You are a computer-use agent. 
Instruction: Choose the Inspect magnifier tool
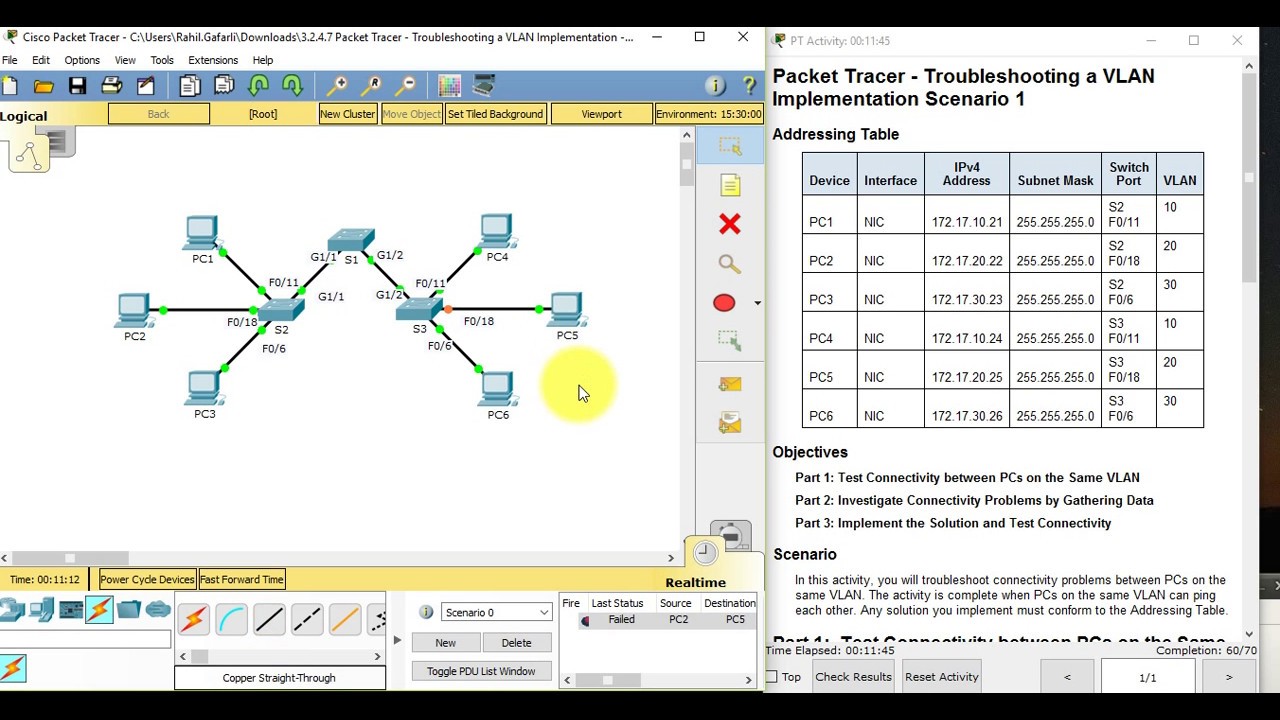click(730, 264)
